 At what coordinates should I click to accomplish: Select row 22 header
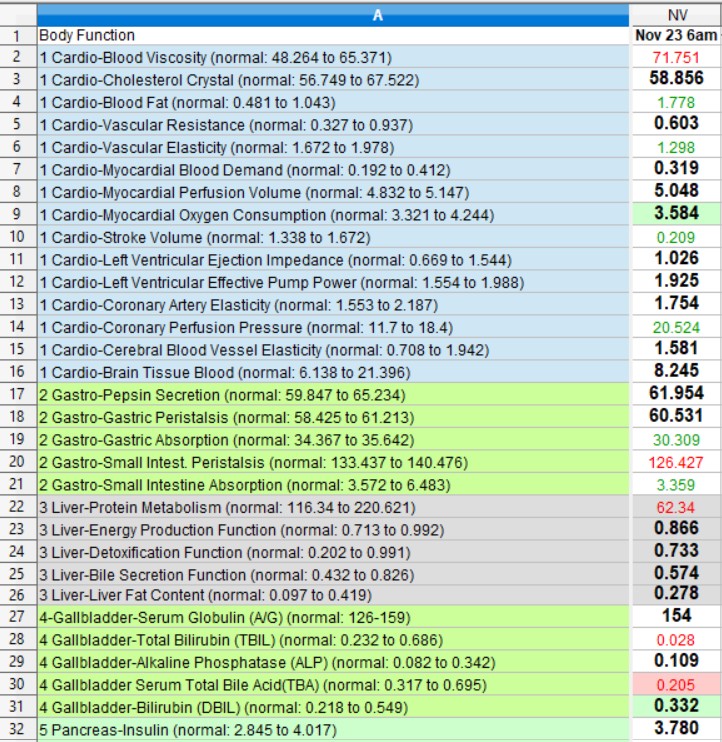(x=18, y=506)
